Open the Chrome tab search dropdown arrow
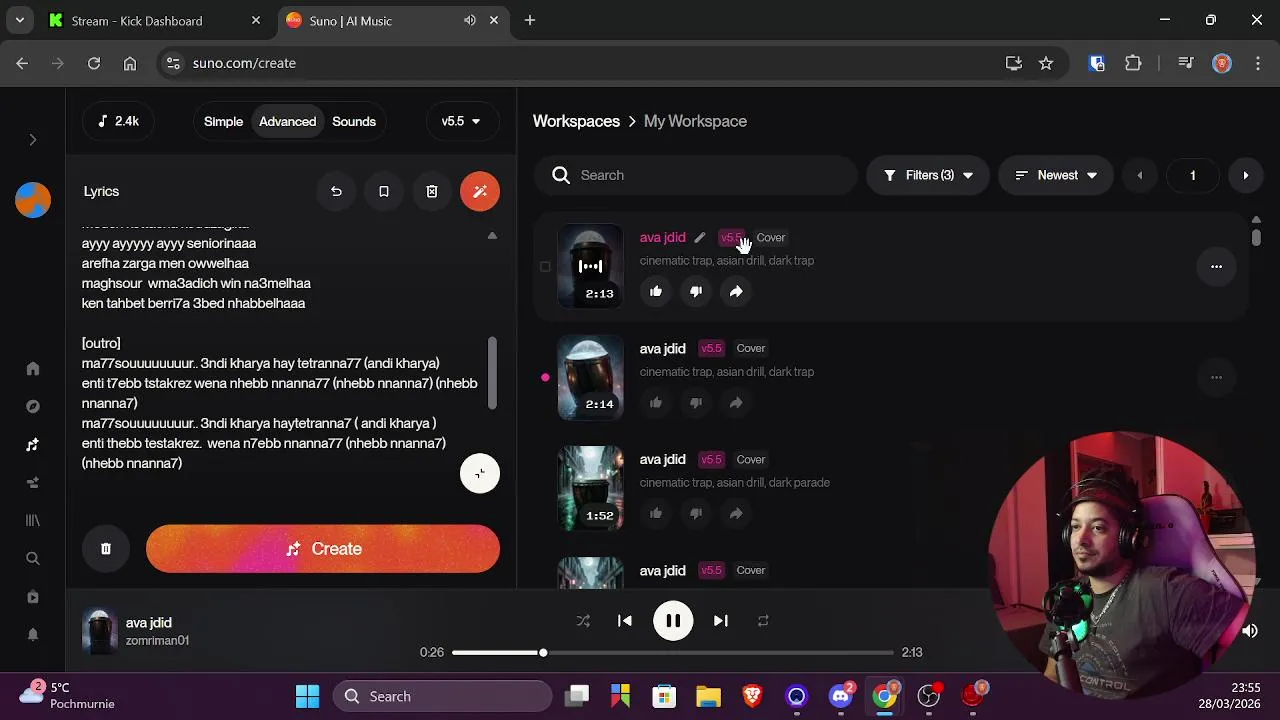Viewport: 1280px width, 720px height. pyautogui.click(x=19, y=20)
